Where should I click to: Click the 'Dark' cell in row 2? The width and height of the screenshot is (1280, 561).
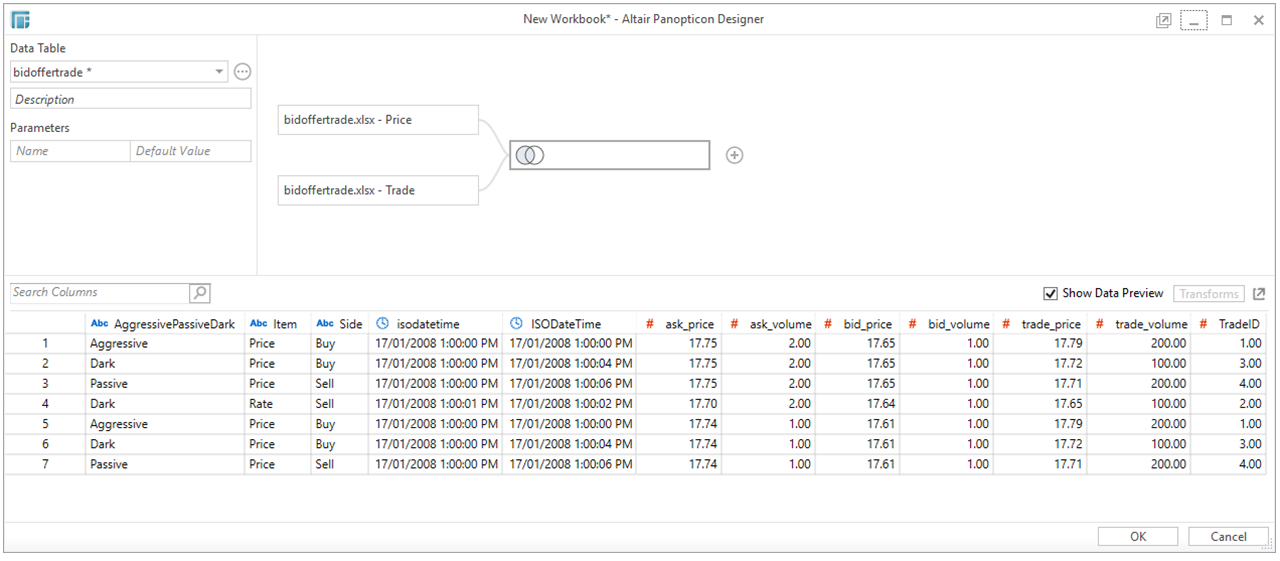coord(165,364)
